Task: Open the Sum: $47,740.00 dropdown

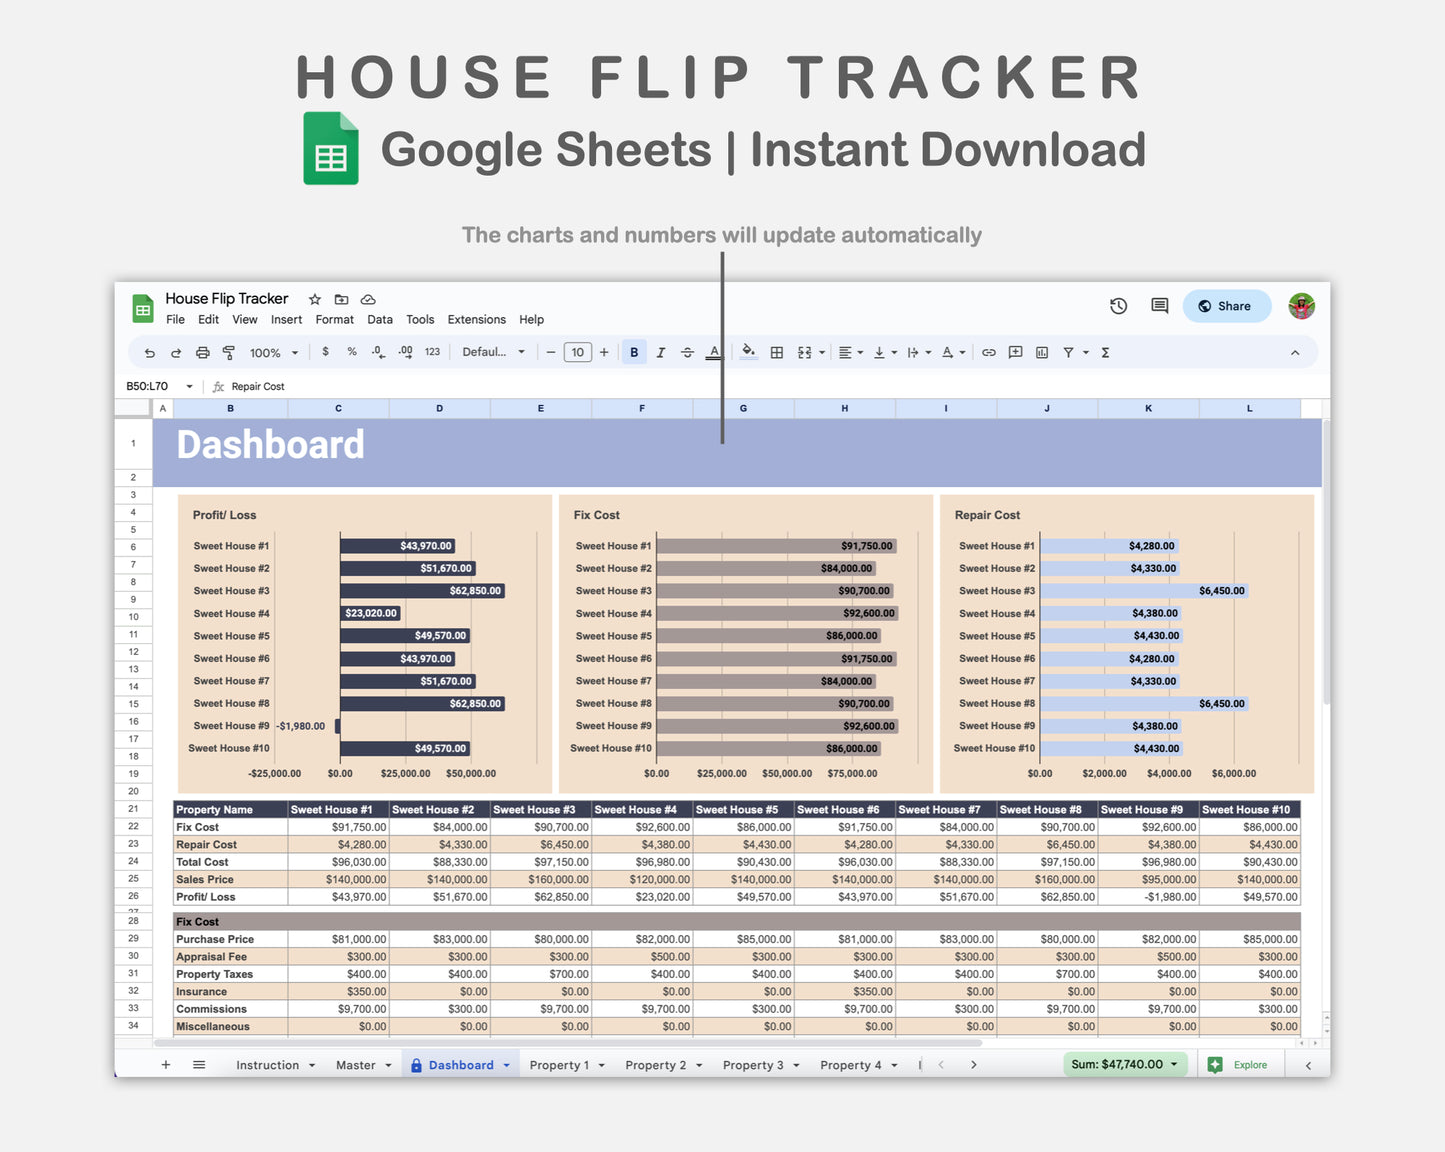Action: coord(1125,1064)
